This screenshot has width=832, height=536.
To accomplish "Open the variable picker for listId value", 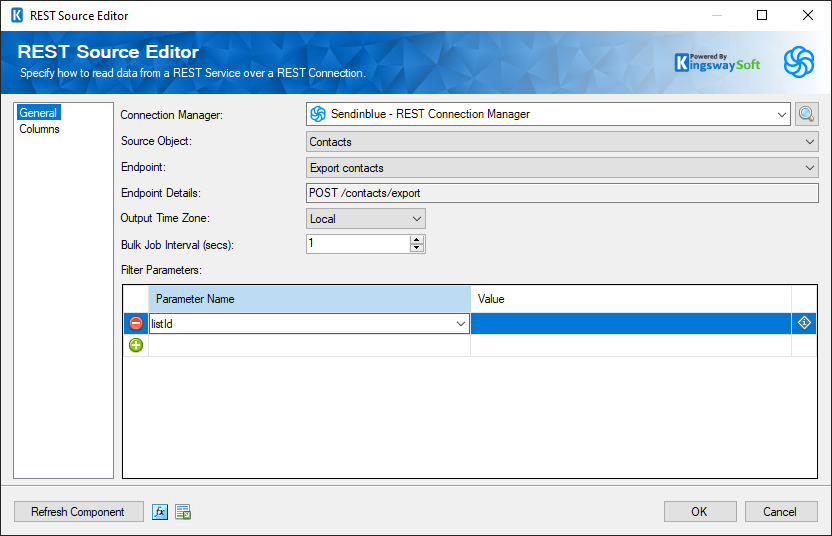I will coord(804,323).
